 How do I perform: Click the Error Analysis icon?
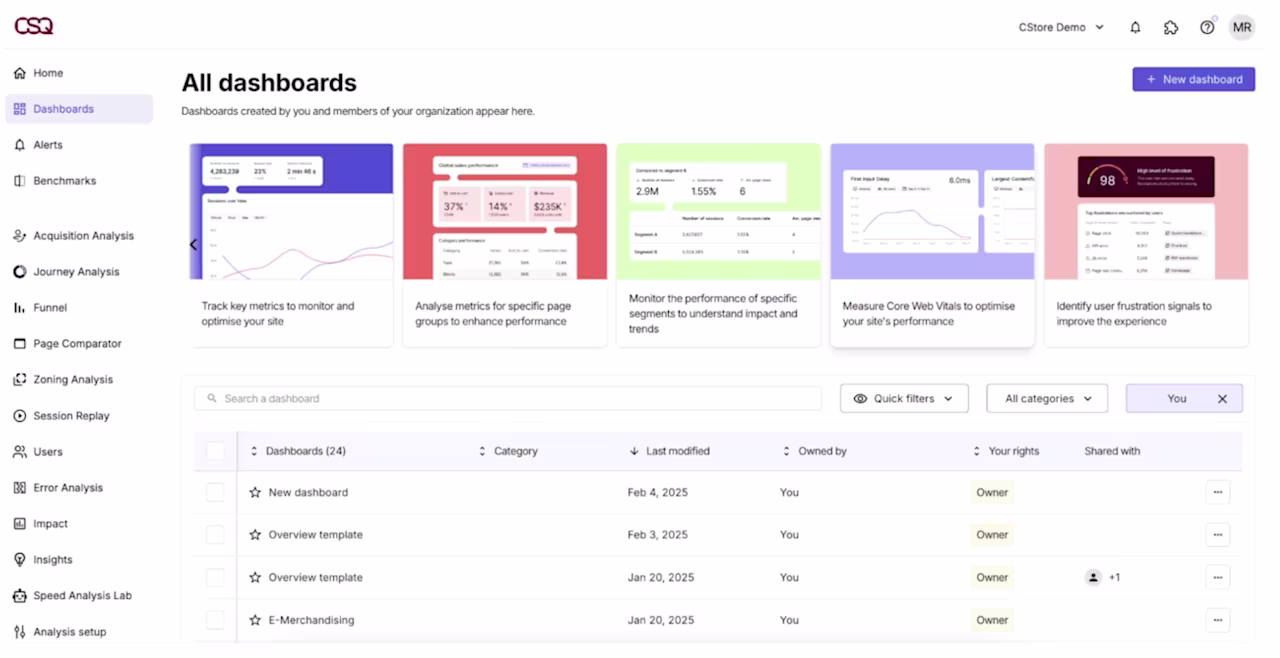[20, 488]
